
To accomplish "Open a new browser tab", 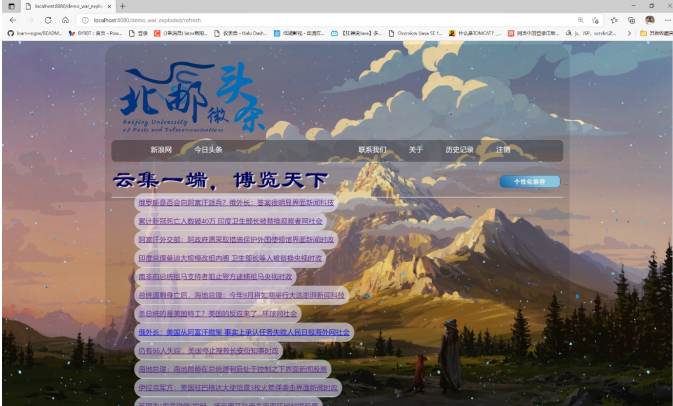I will click(x=123, y=6).
